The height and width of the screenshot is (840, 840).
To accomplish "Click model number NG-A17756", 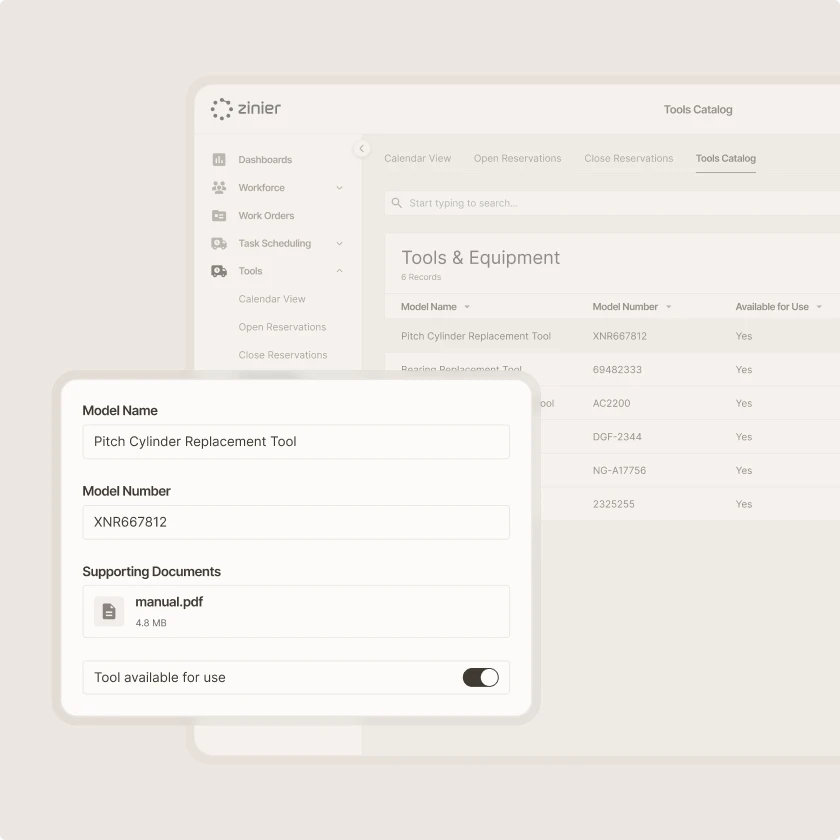I will tap(619, 470).
